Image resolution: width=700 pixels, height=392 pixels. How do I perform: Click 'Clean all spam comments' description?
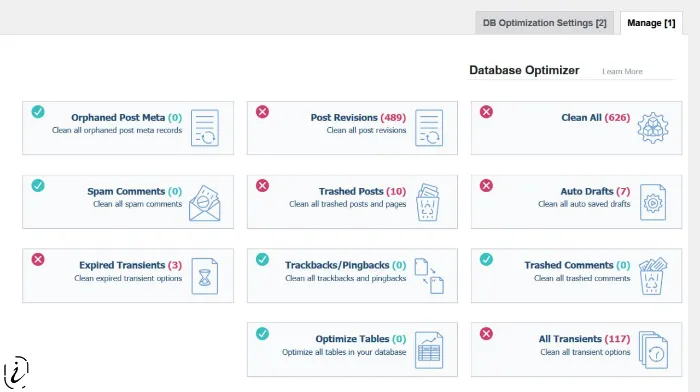click(x=138, y=204)
